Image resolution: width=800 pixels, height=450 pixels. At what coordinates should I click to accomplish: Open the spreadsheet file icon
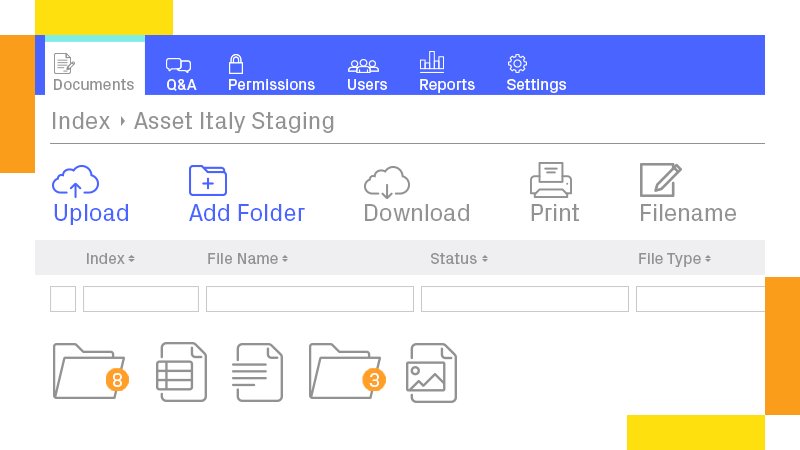click(182, 371)
